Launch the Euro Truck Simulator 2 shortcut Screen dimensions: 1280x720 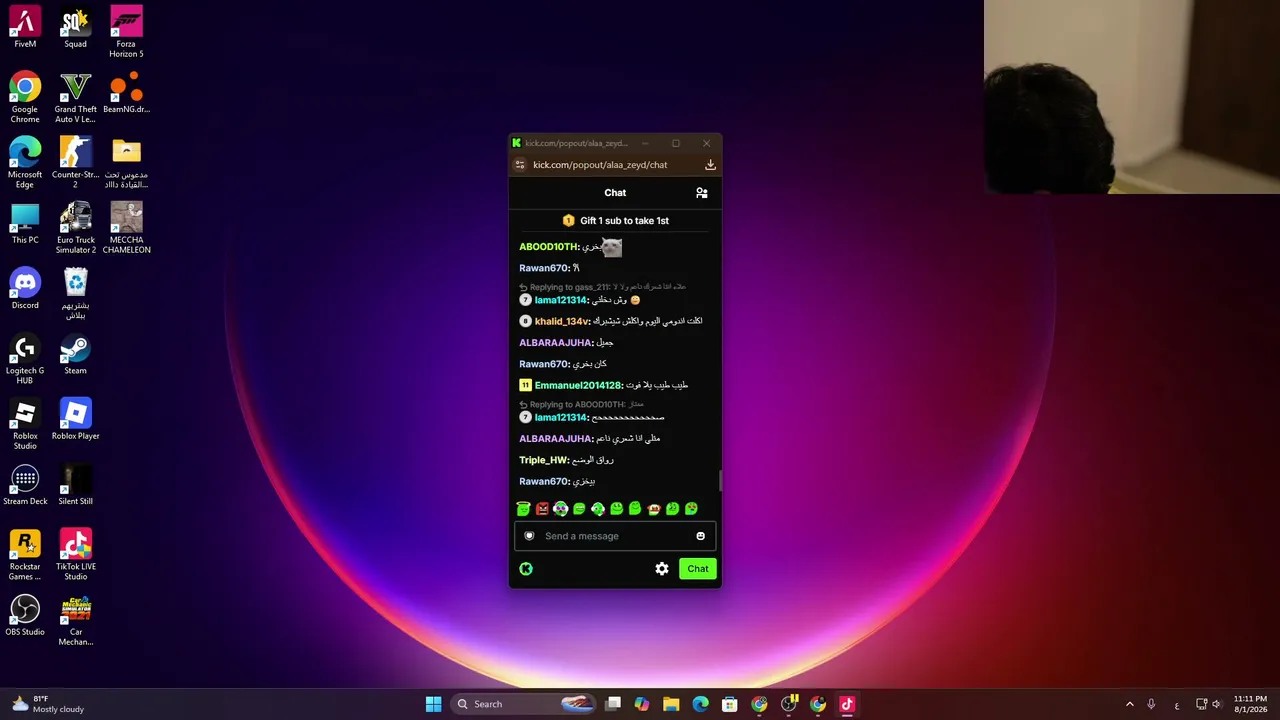pyautogui.click(x=75, y=228)
